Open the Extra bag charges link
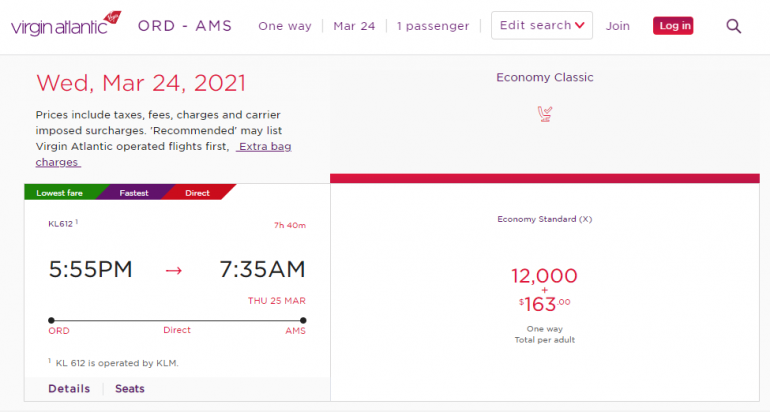This screenshot has width=770, height=412. 265,146
